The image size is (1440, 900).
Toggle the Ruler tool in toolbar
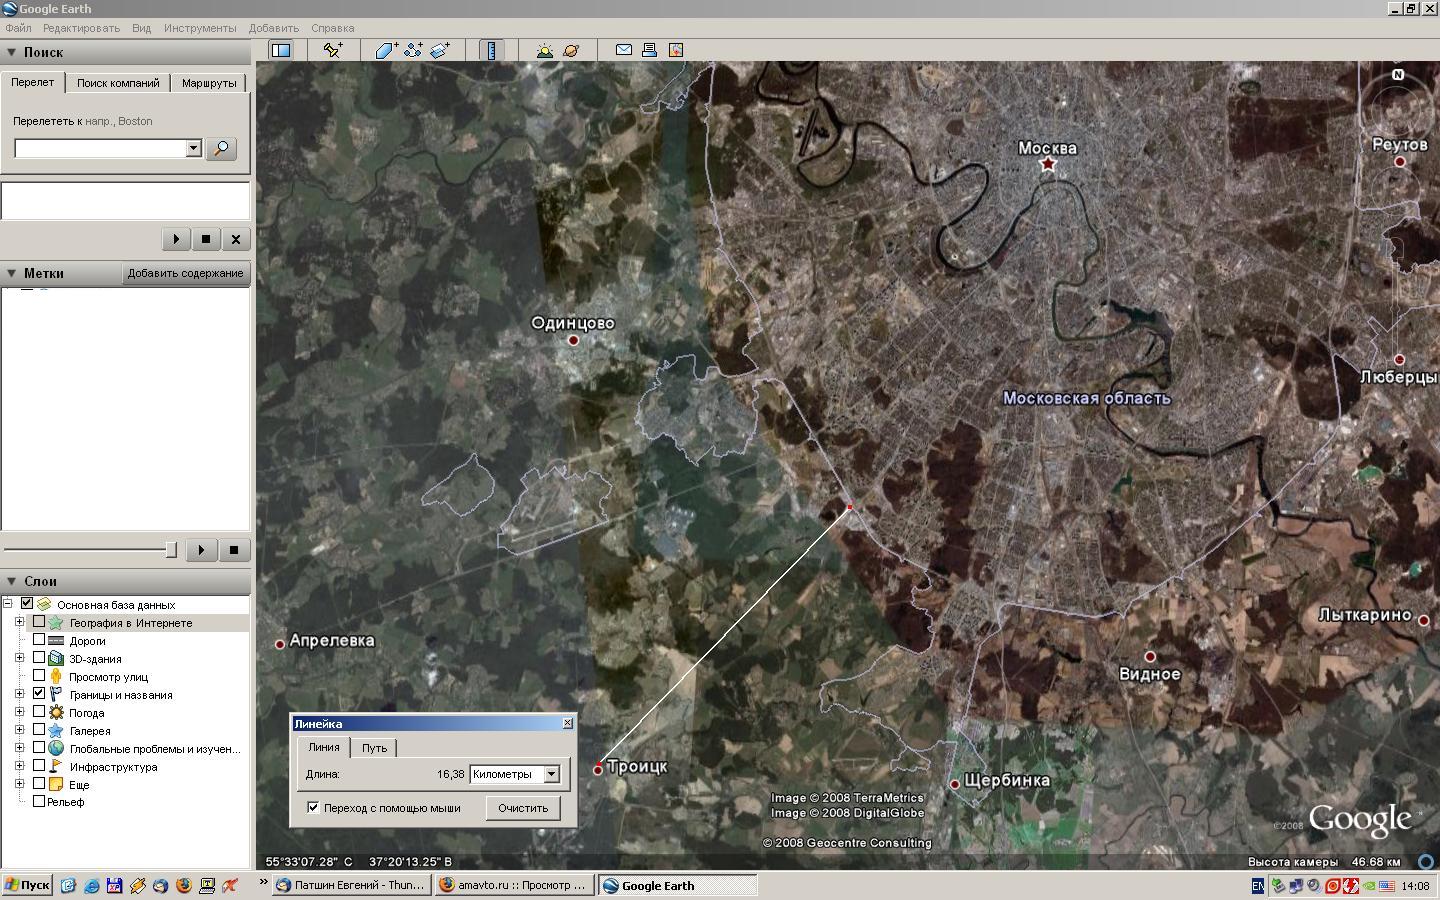[491, 50]
